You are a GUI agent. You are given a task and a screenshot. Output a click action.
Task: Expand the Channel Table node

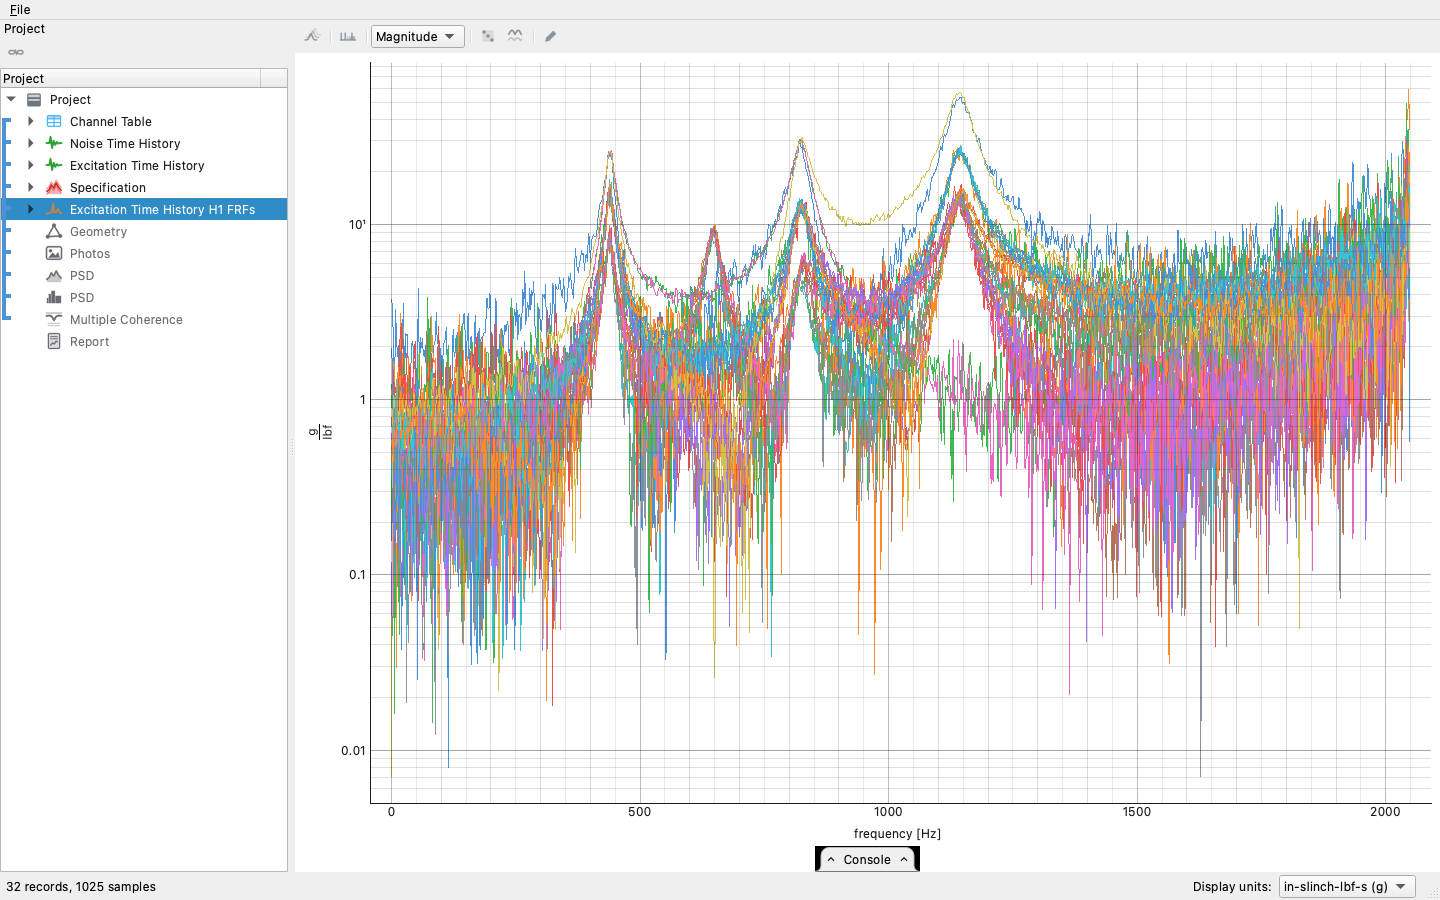click(x=31, y=121)
